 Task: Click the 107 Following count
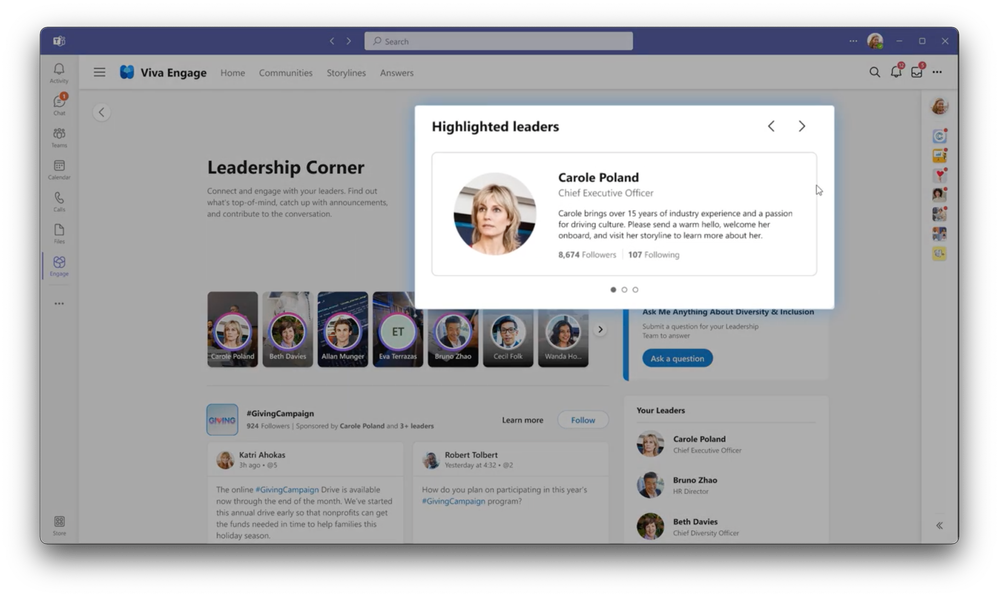[654, 254]
